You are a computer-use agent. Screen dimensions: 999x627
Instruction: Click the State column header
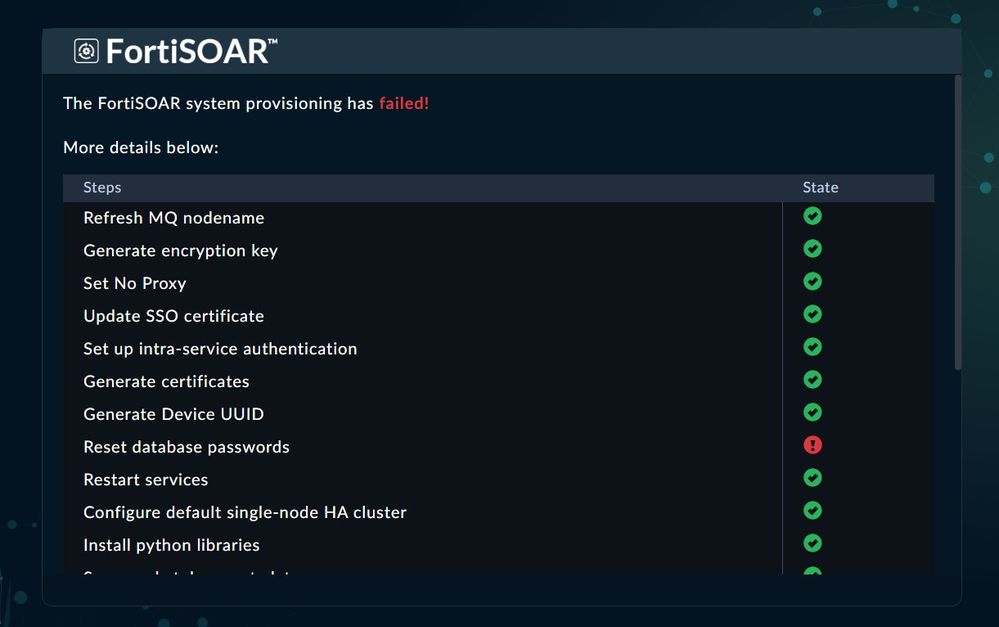(x=820, y=188)
